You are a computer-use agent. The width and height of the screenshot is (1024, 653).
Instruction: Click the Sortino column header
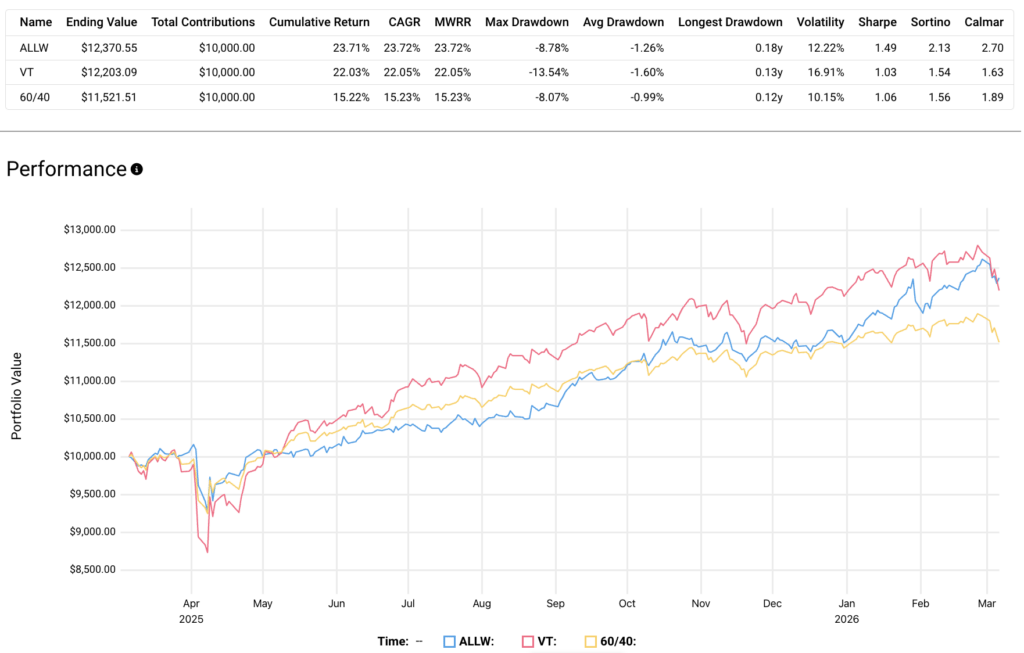coord(931,22)
